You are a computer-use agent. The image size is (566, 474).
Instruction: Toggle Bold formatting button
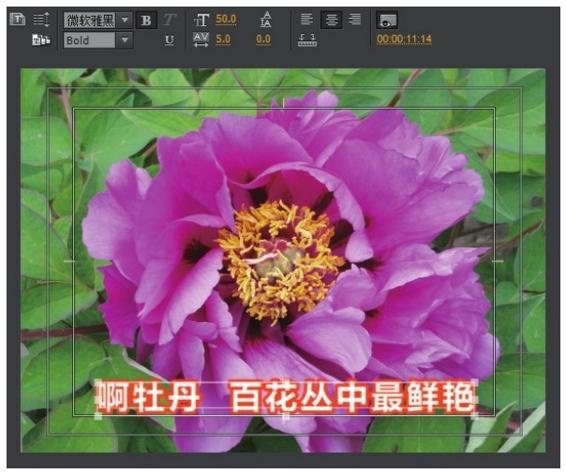point(146,20)
